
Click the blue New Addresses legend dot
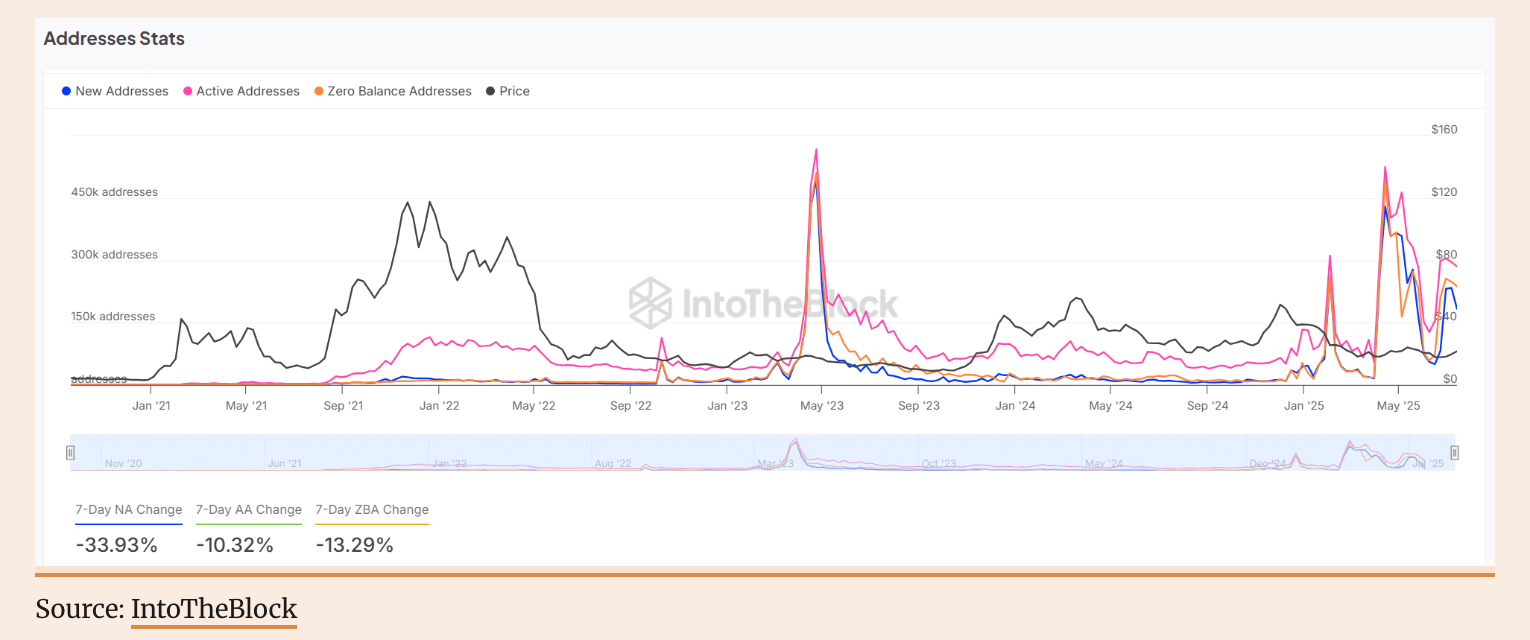coord(66,91)
